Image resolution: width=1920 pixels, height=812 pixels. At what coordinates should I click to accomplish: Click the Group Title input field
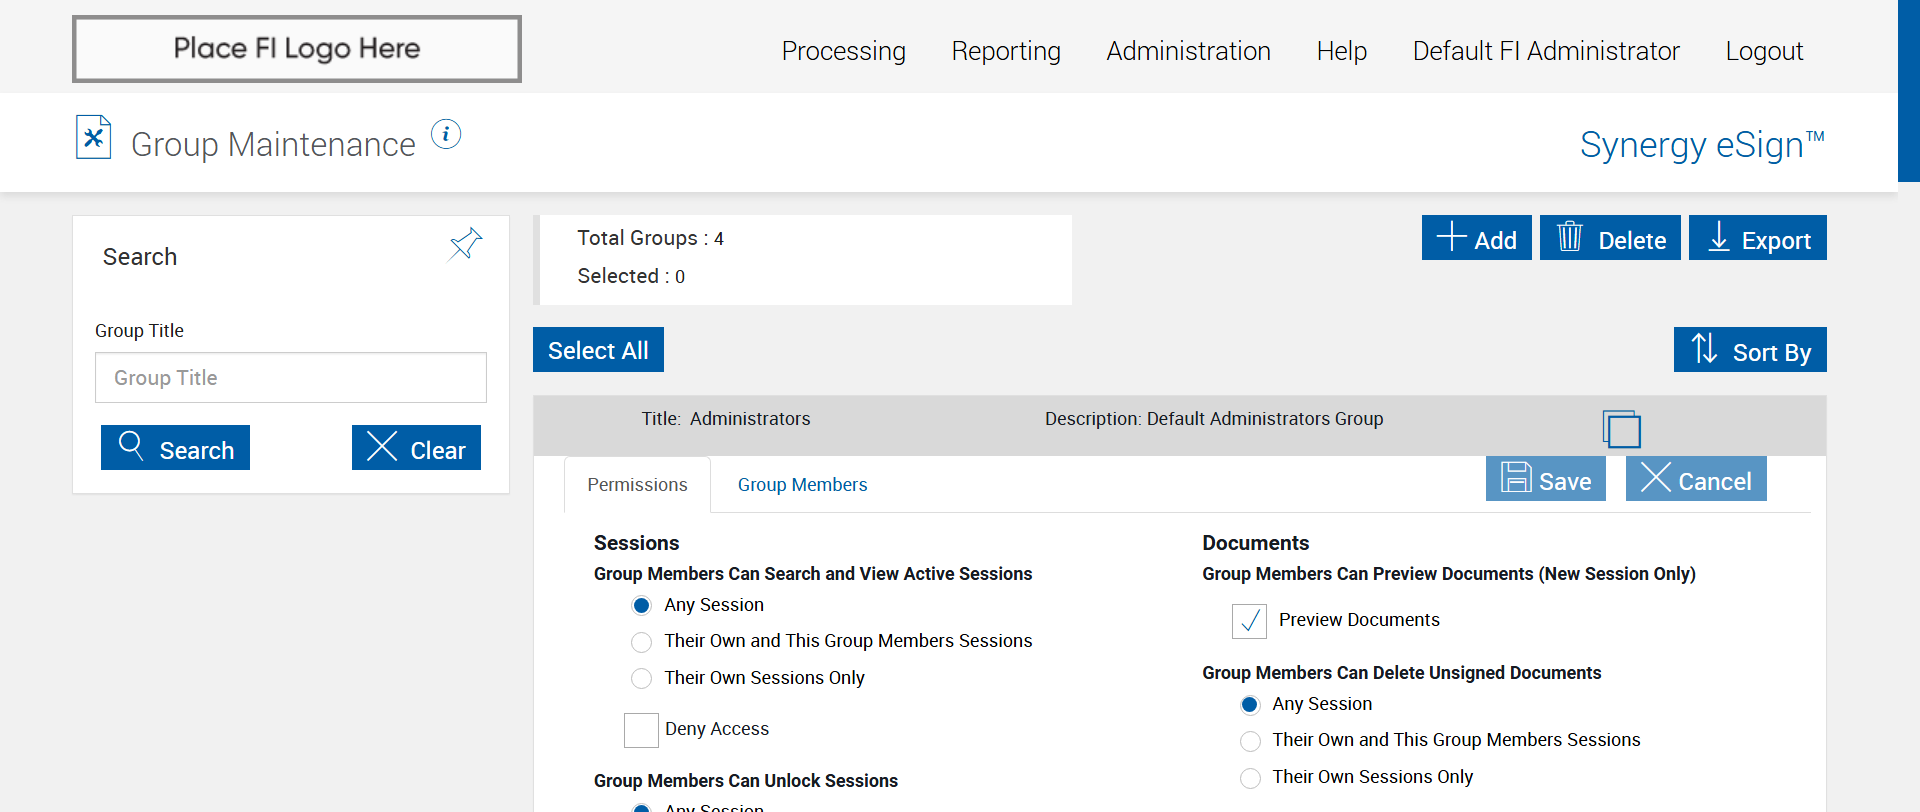click(x=291, y=378)
